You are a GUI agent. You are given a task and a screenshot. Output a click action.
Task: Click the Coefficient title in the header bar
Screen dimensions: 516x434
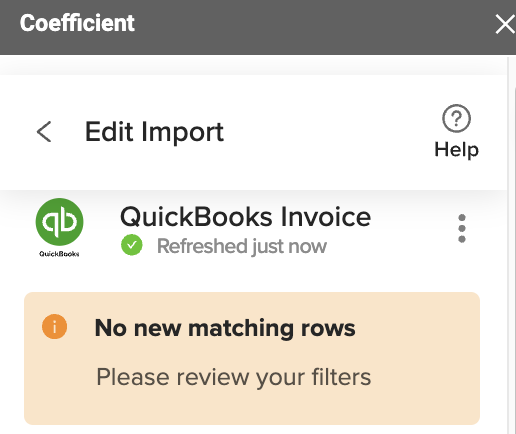tap(77, 23)
